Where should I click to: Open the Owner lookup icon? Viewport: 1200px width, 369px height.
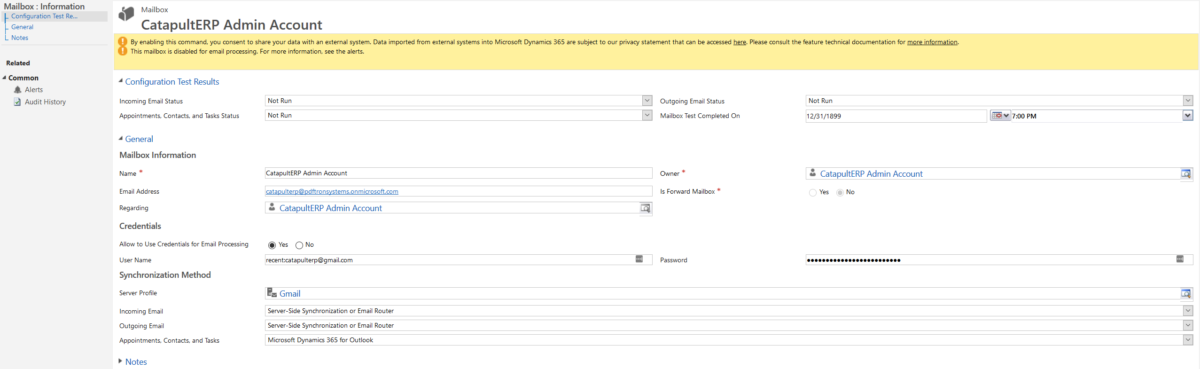pyautogui.click(x=1186, y=174)
